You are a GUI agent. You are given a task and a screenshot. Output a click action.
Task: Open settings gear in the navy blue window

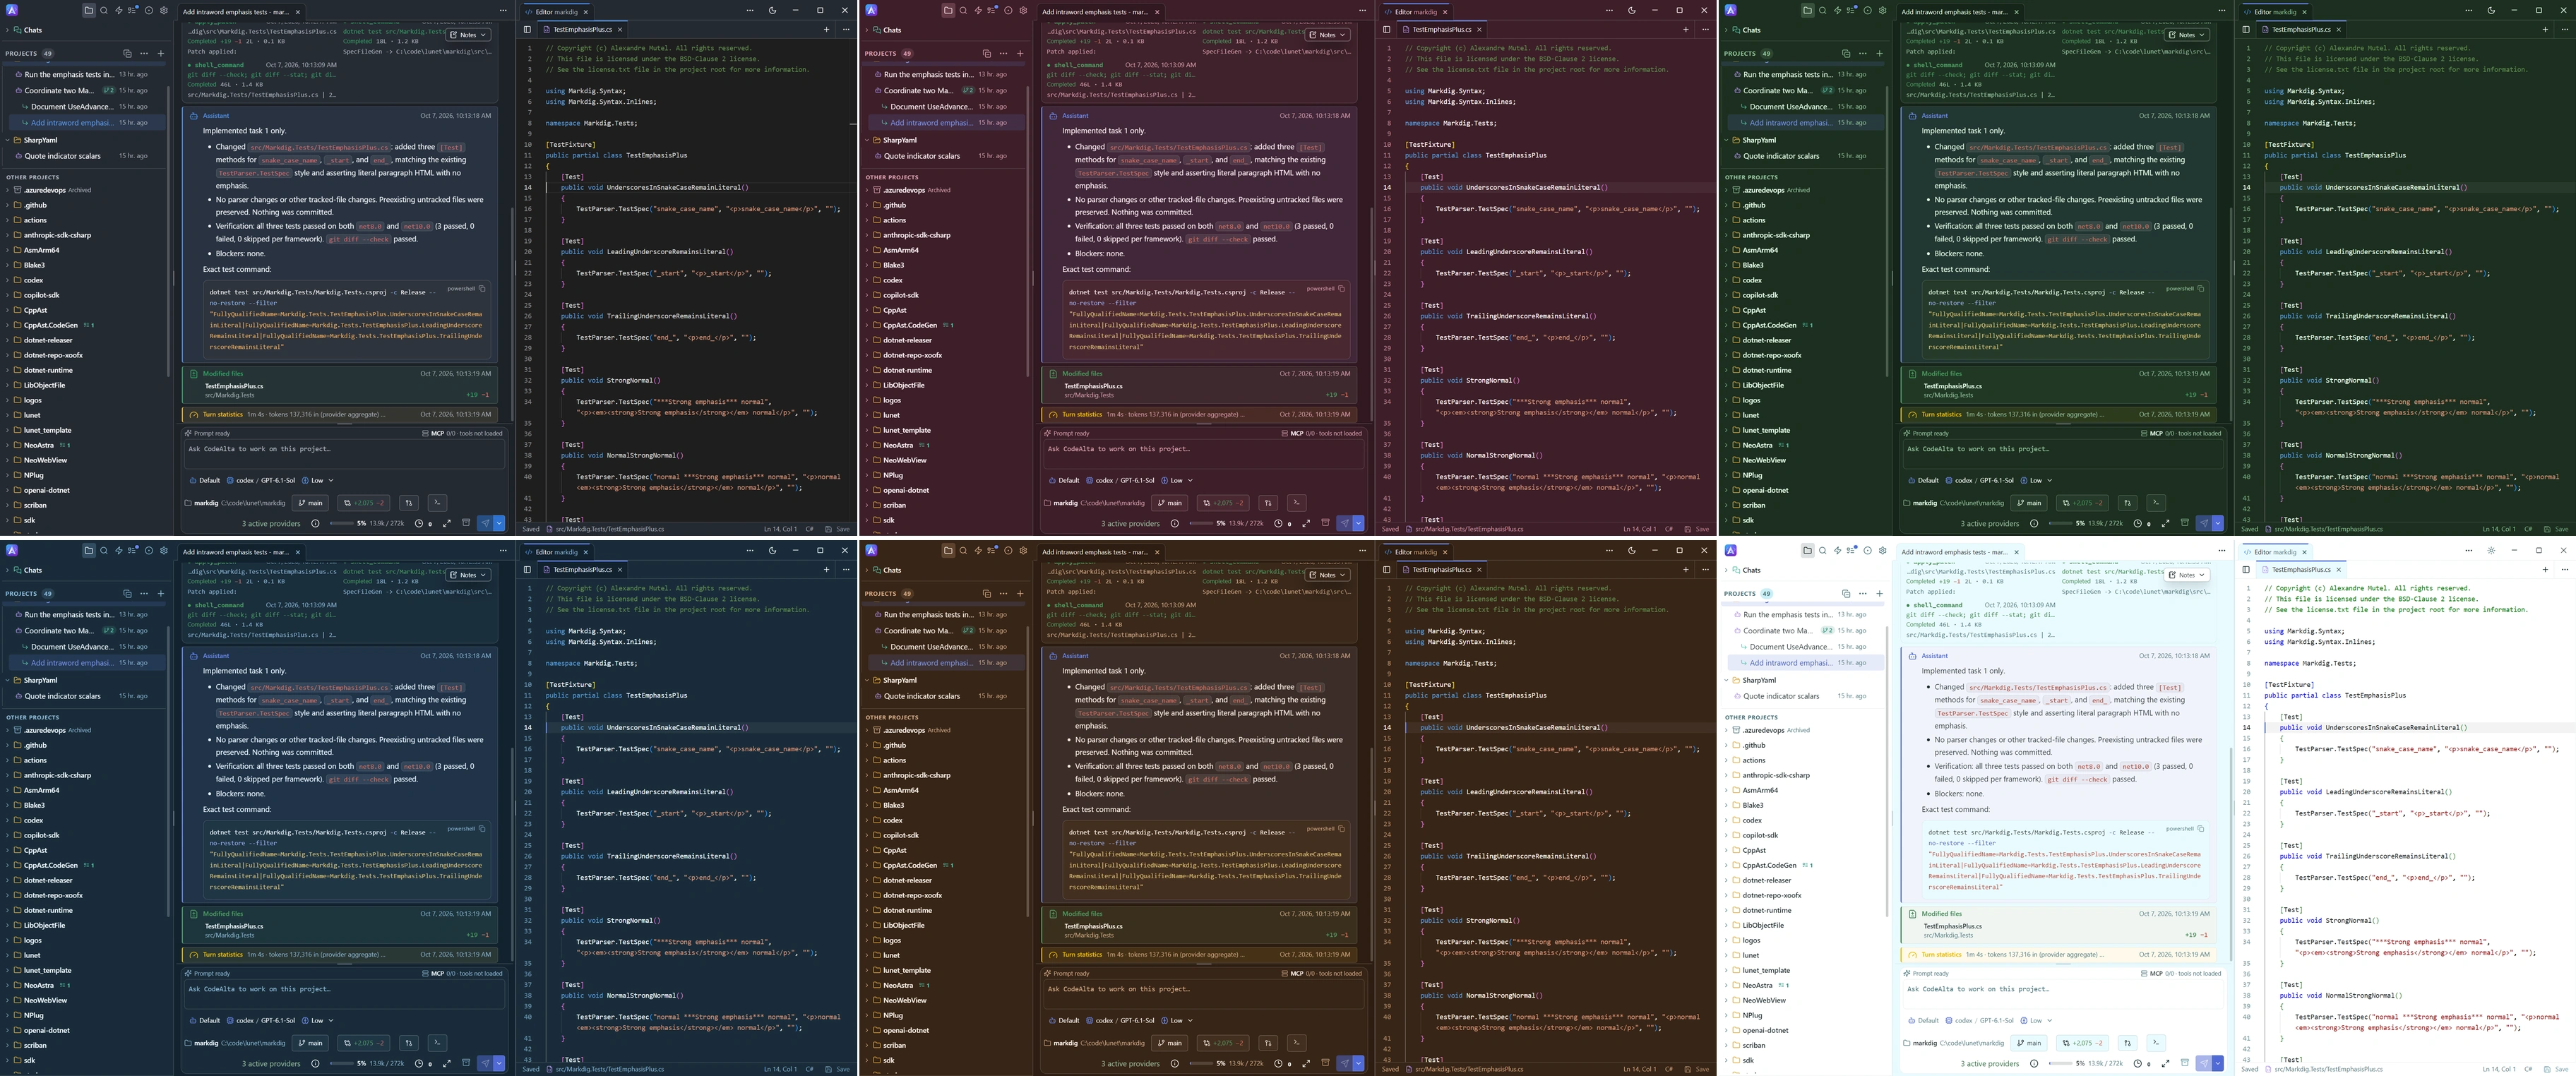coord(164,550)
